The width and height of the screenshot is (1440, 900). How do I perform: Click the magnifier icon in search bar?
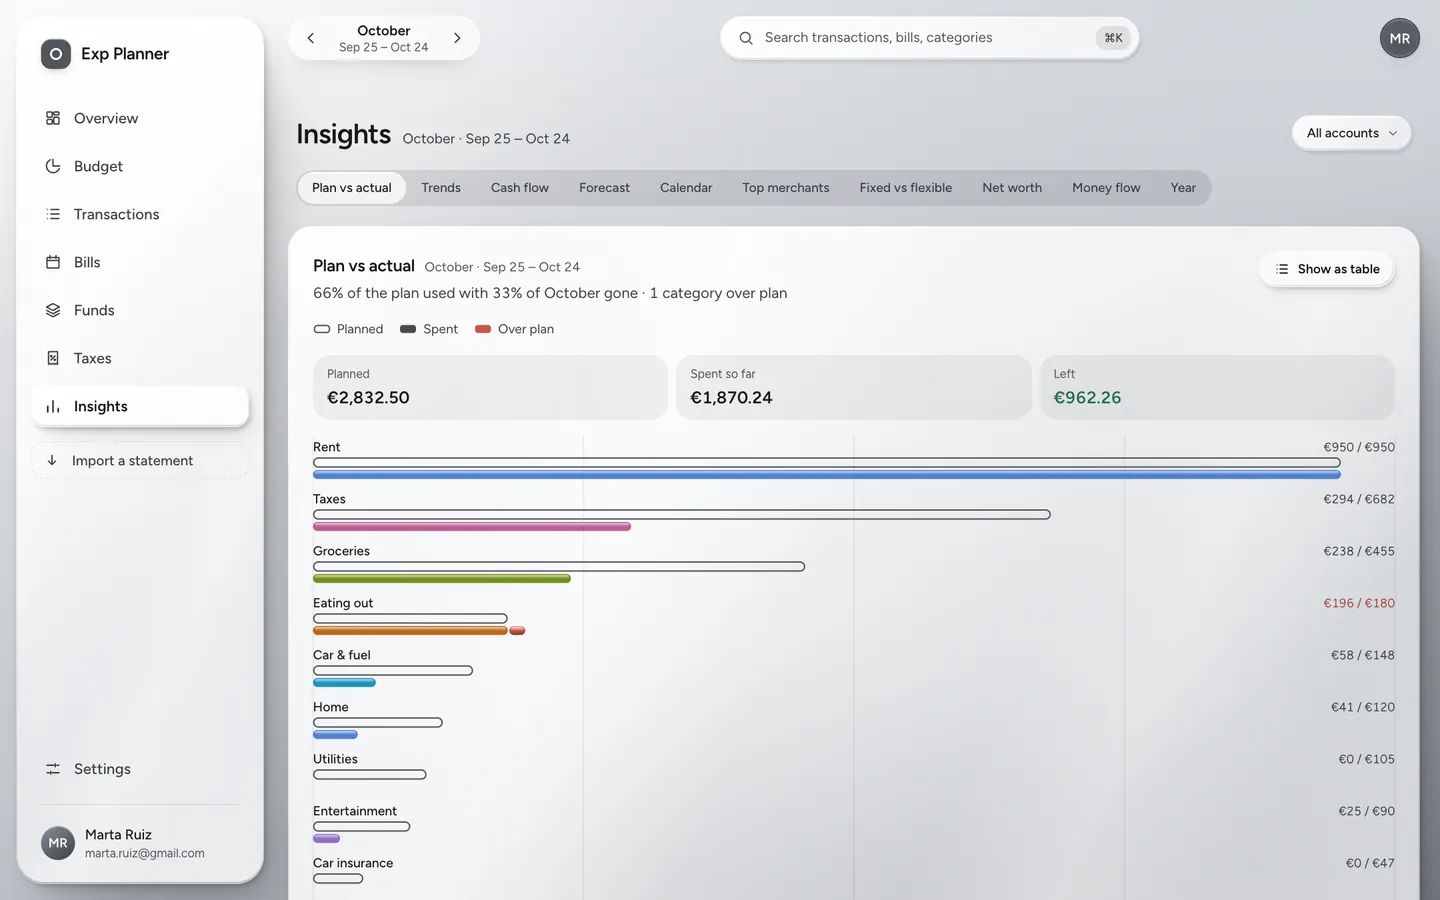(x=746, y=38)
